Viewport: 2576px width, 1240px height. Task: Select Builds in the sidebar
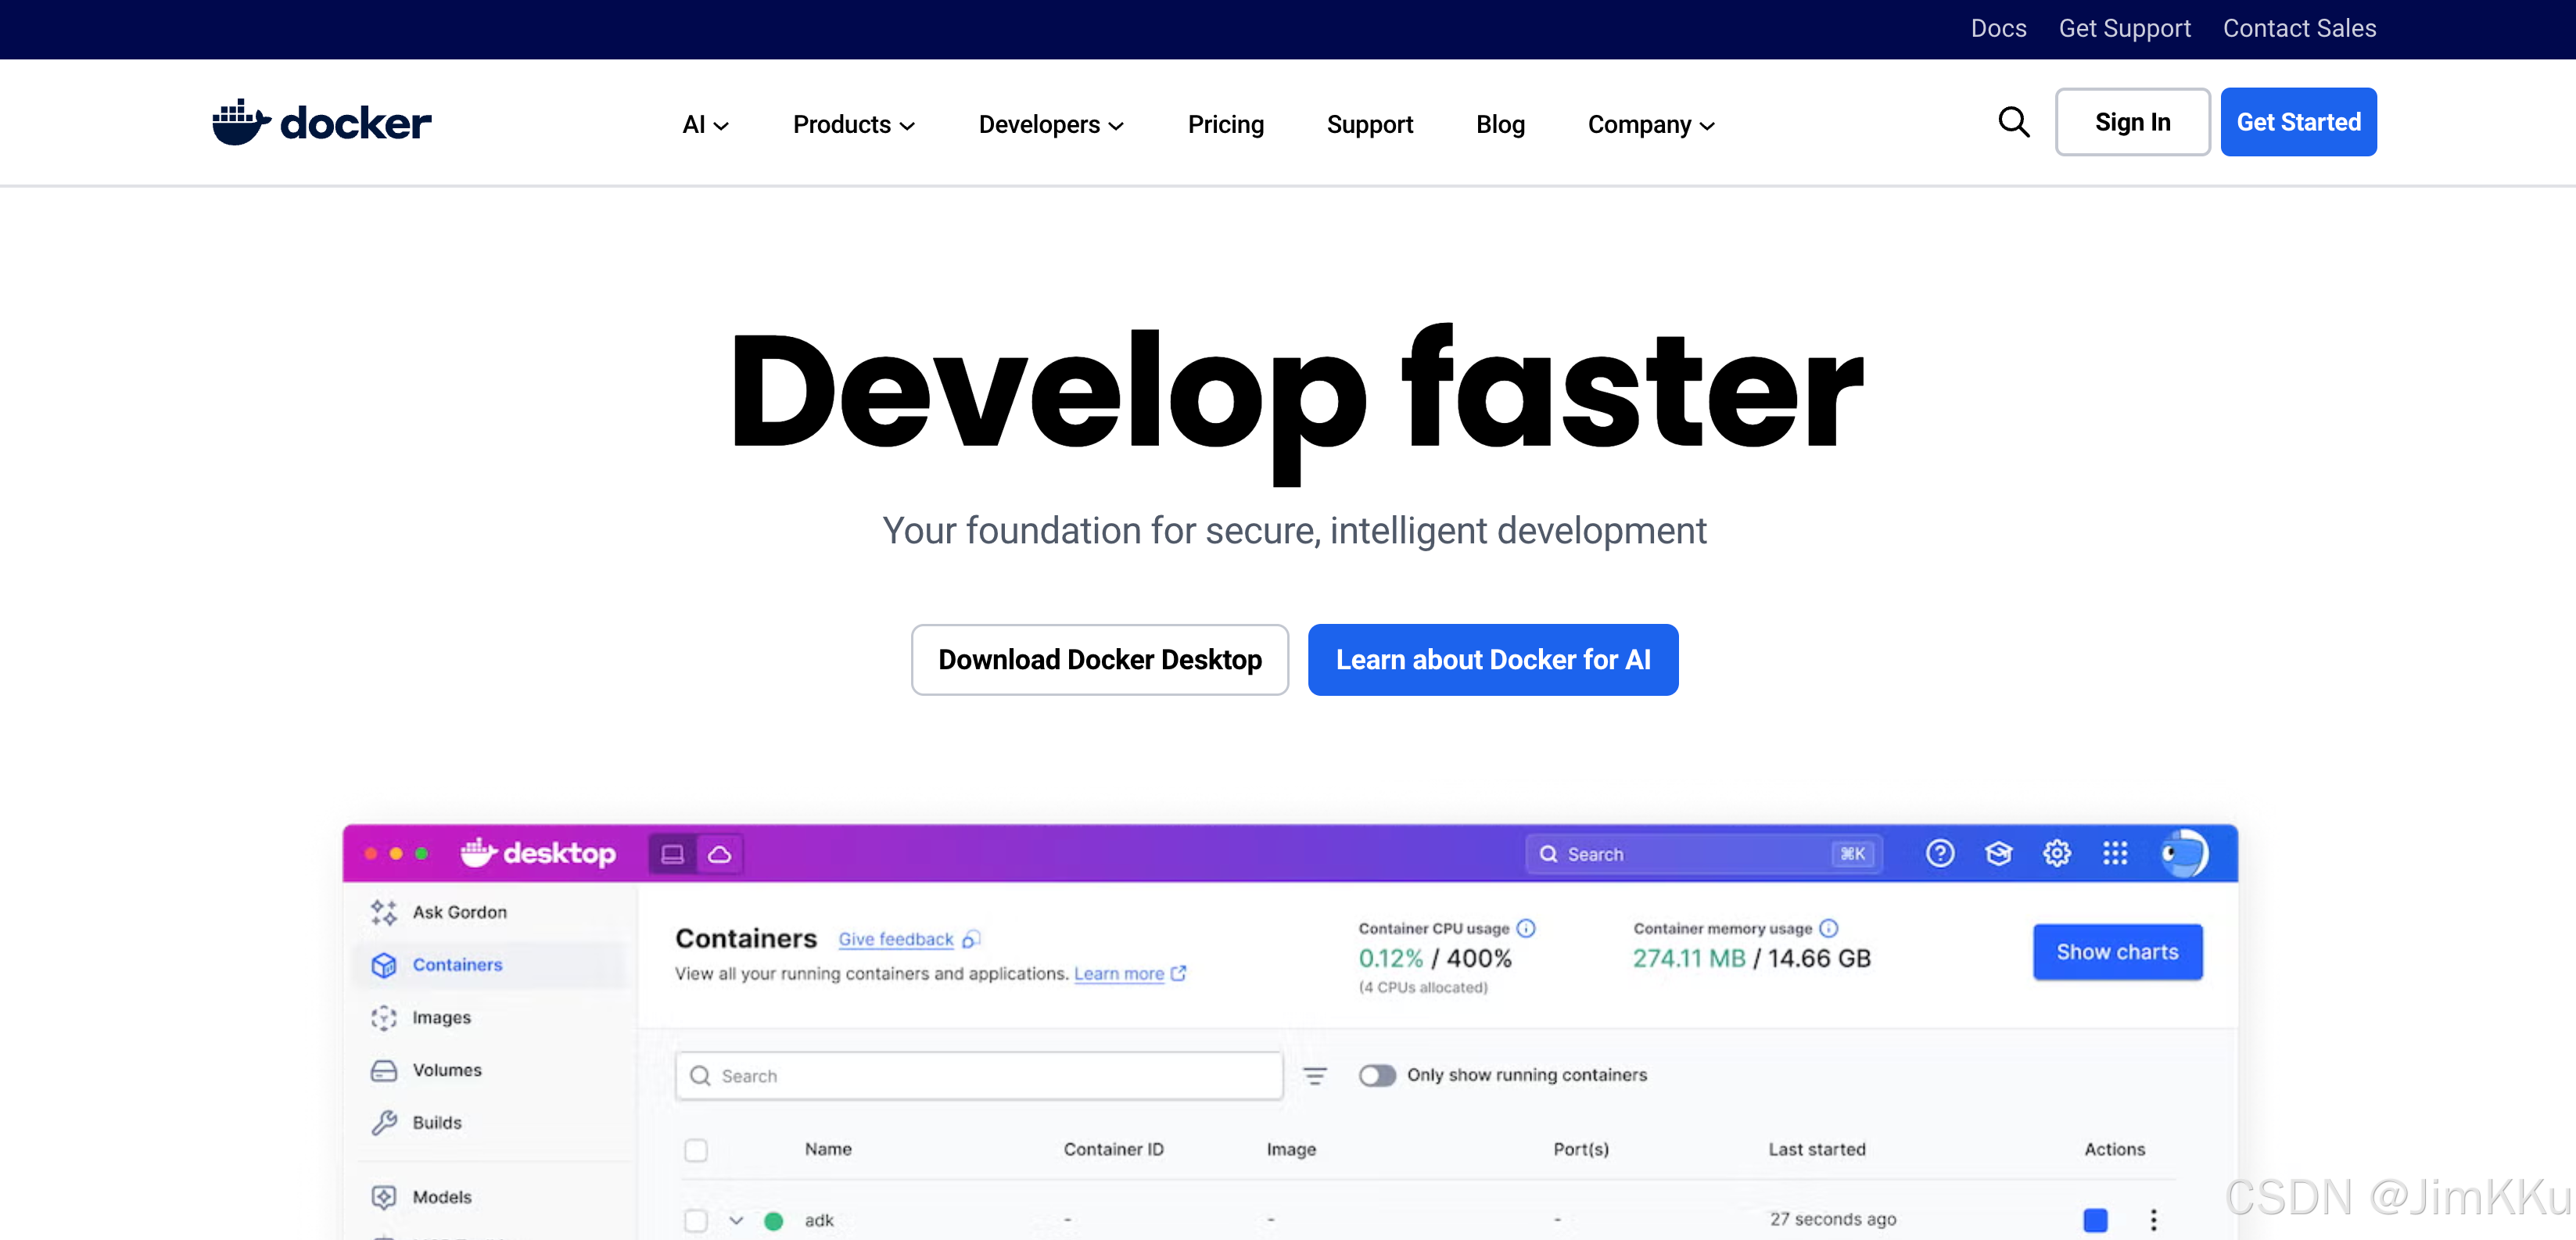[437, 1123]
